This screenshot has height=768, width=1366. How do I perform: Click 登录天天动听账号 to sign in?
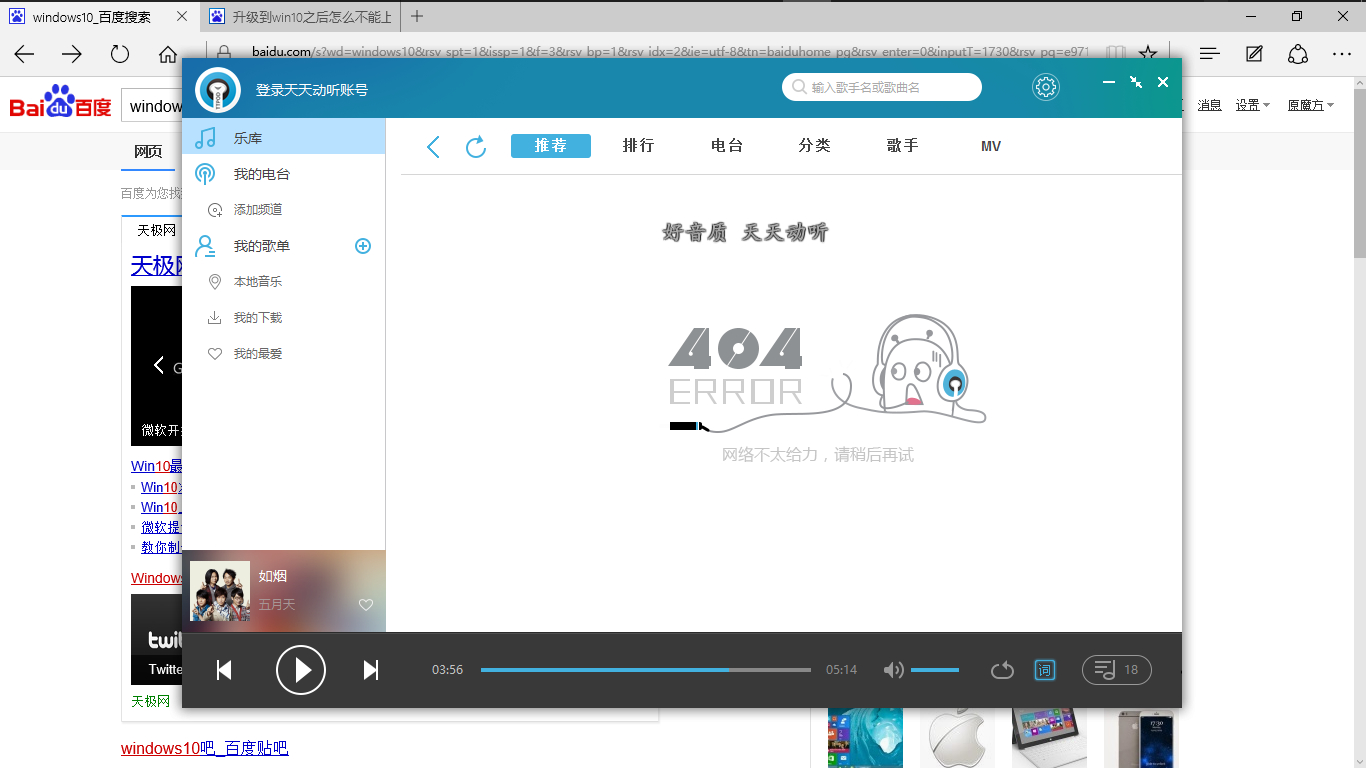[312, 90]
